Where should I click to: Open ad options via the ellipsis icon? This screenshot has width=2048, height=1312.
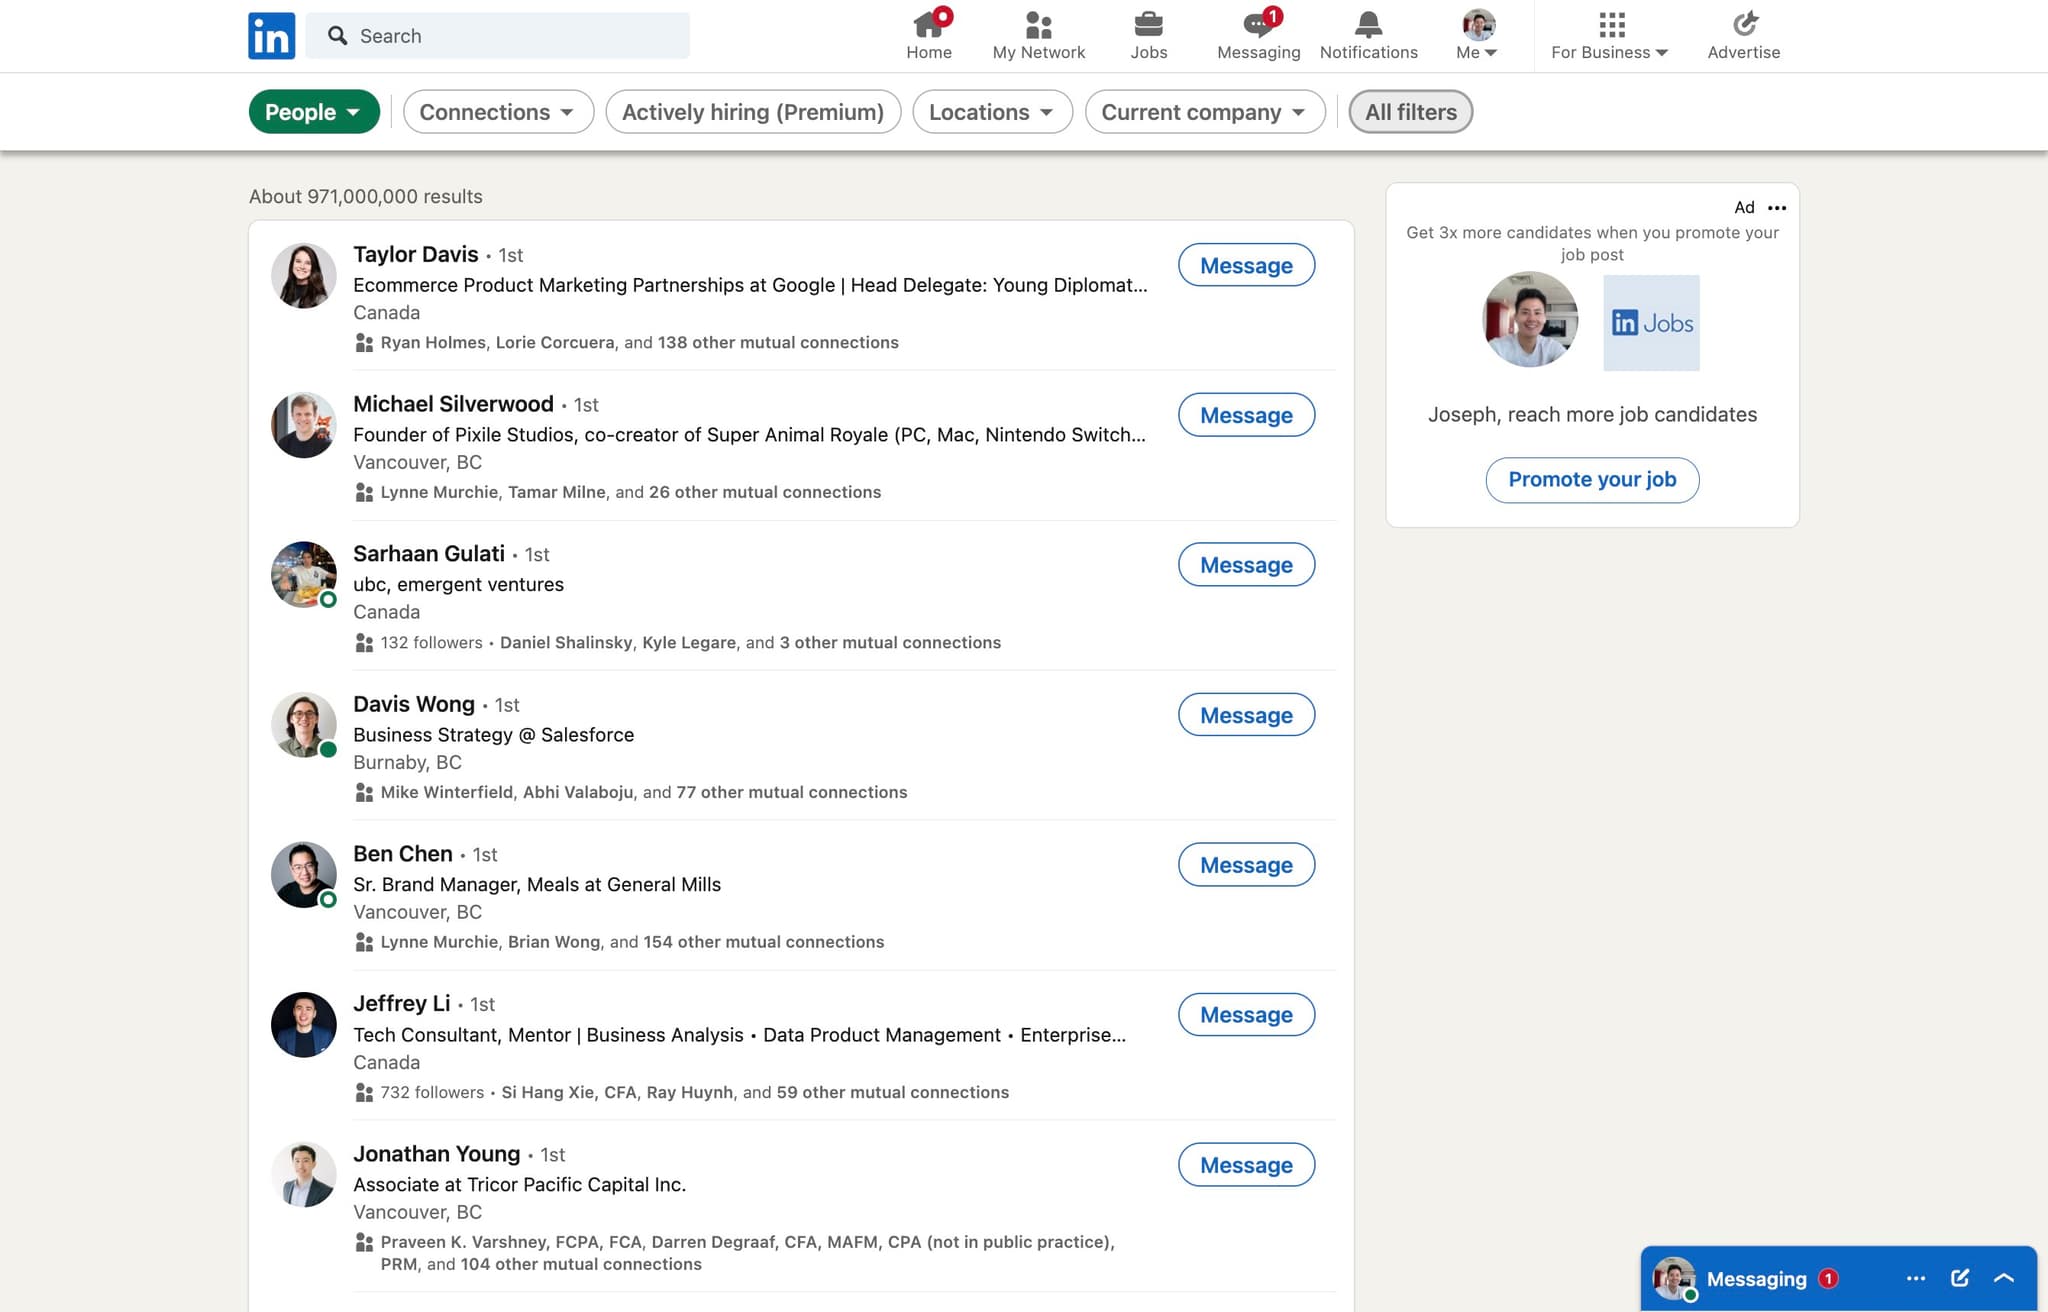pyautogui.click(x=1777, y=207)
